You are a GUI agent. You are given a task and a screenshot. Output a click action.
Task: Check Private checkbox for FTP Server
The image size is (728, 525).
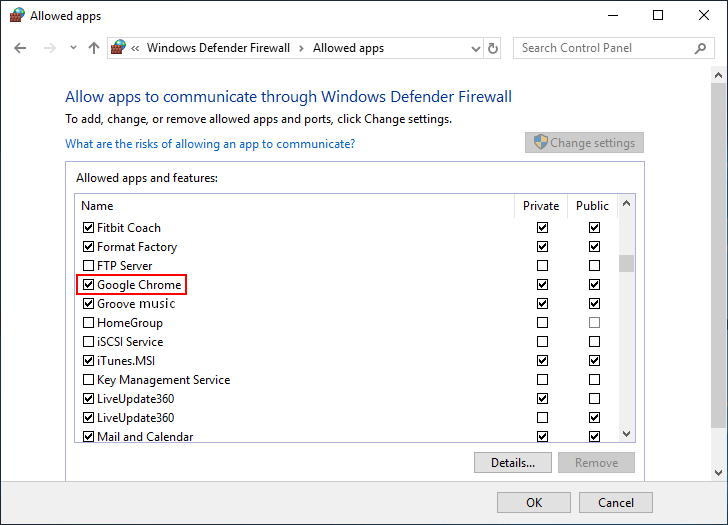[542, 266]
